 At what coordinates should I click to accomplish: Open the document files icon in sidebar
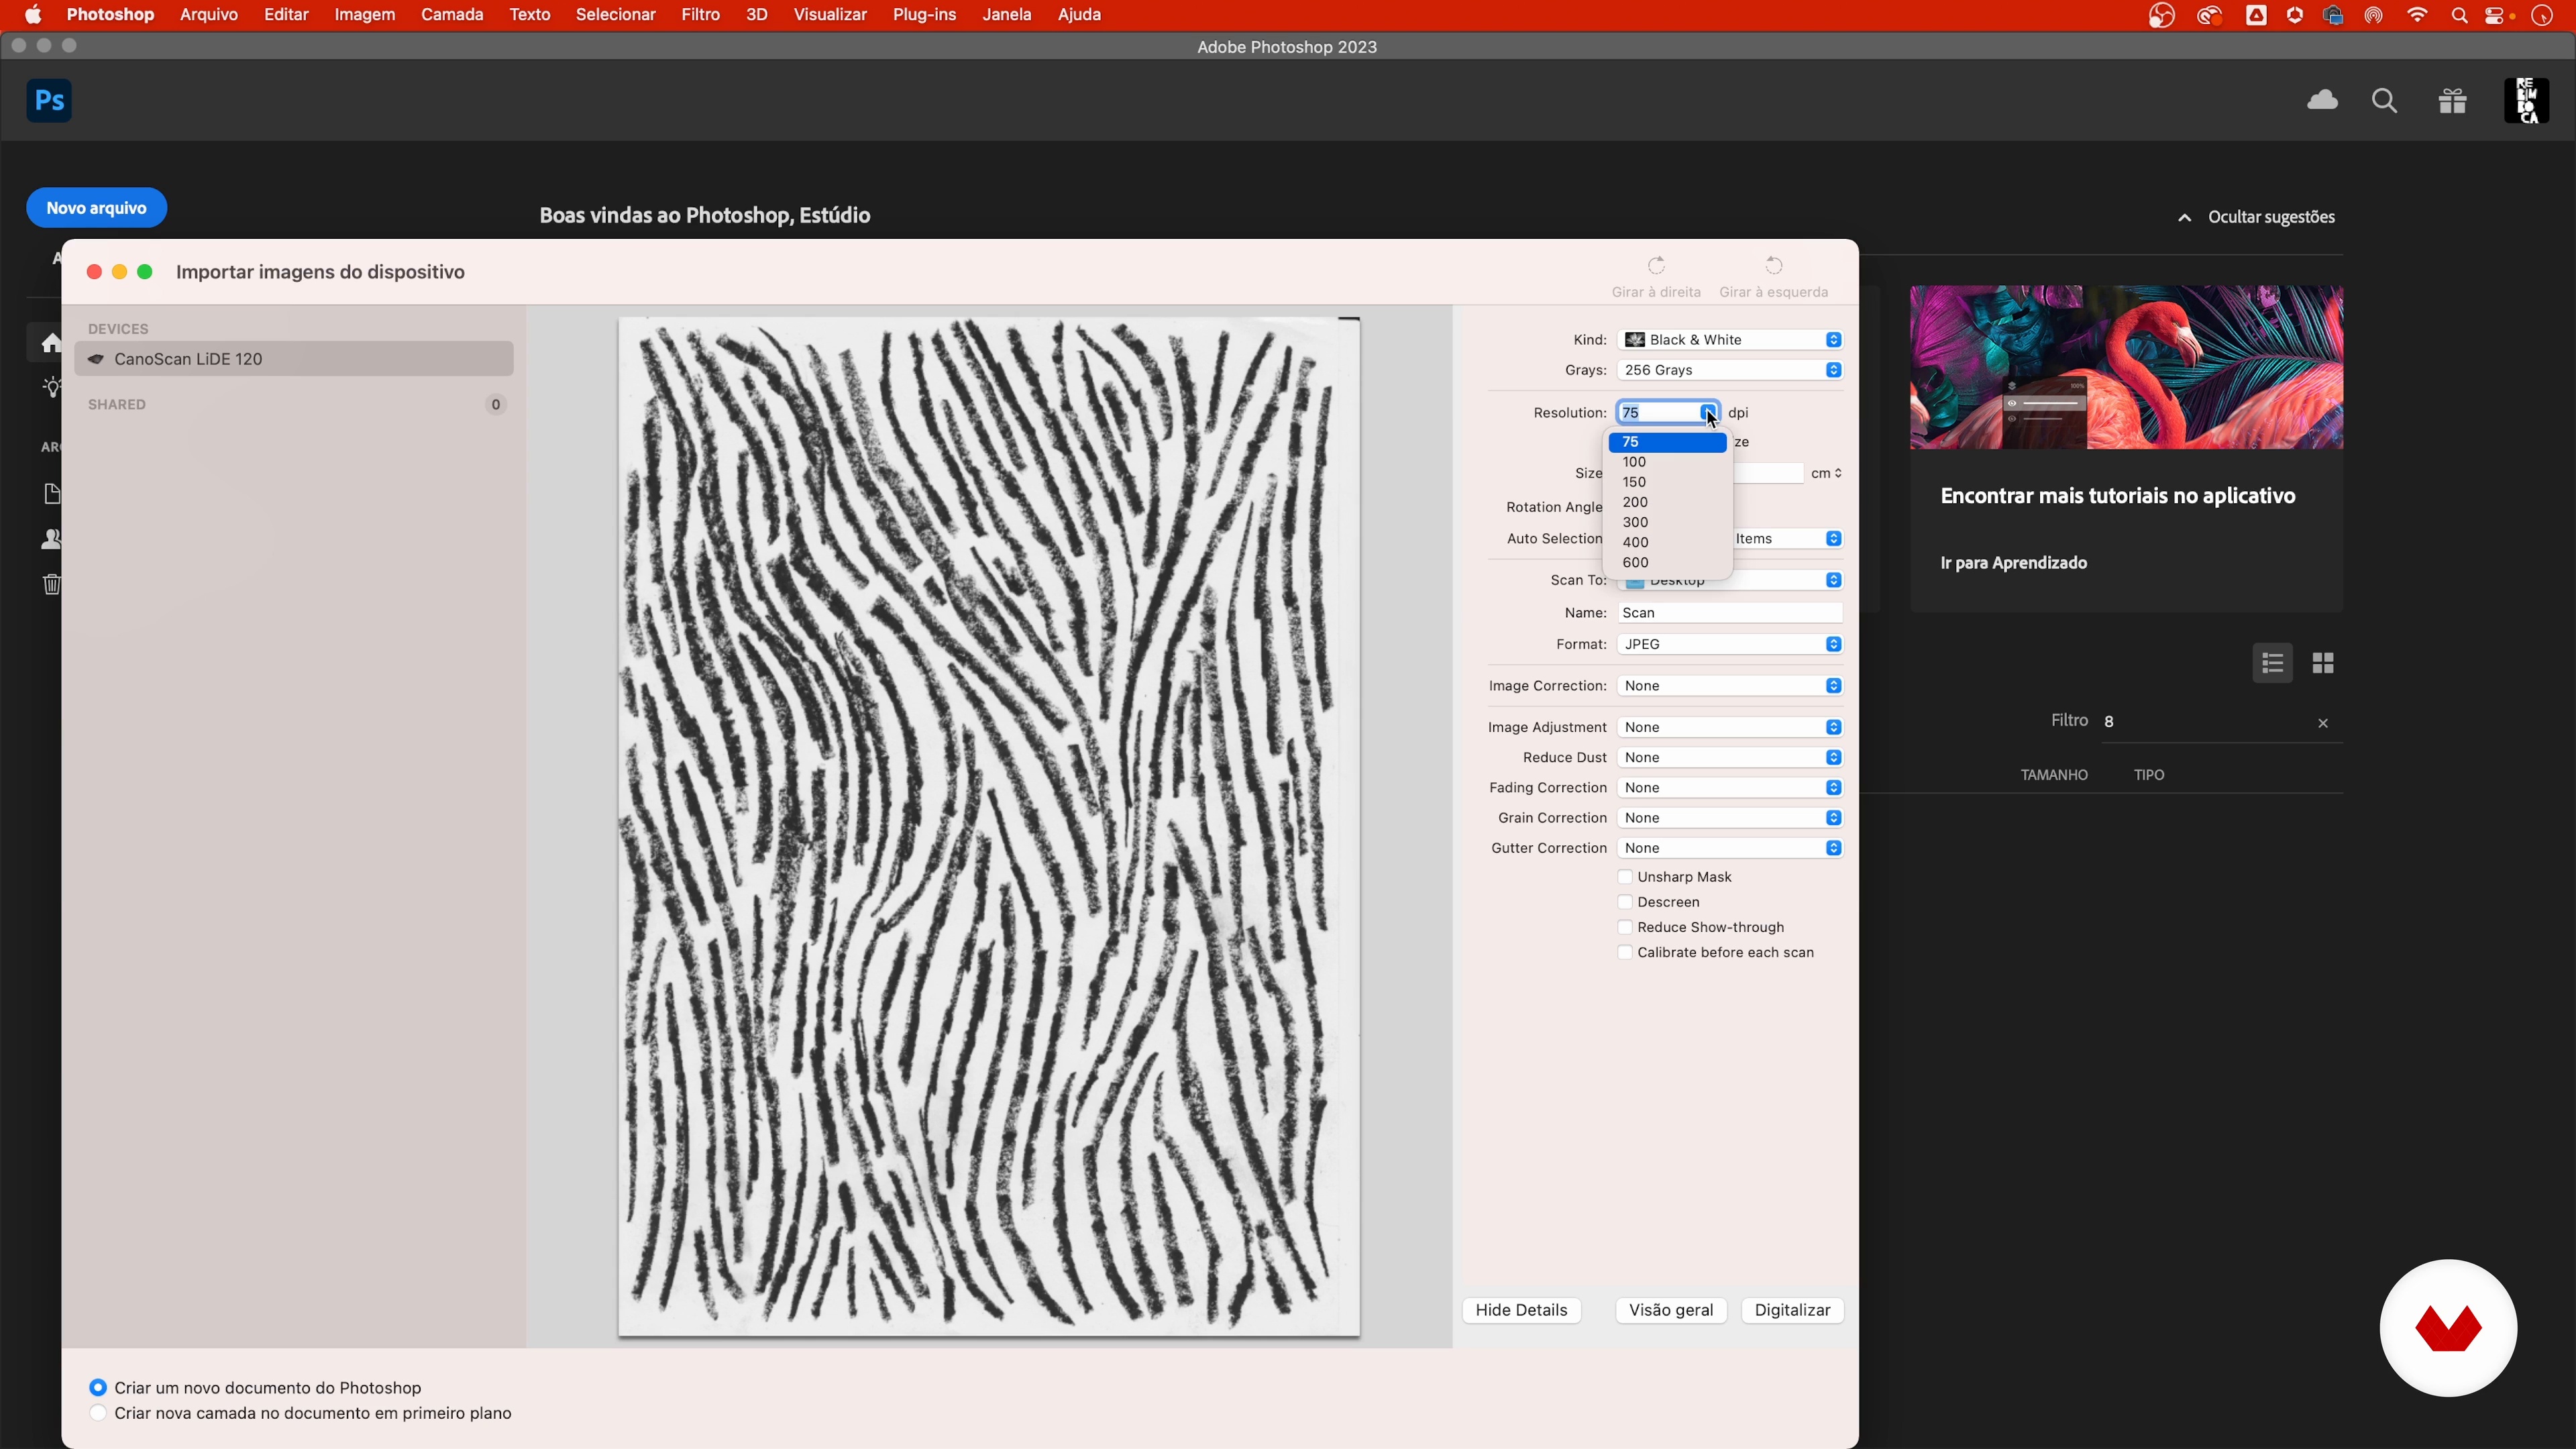tap(52, 493)
